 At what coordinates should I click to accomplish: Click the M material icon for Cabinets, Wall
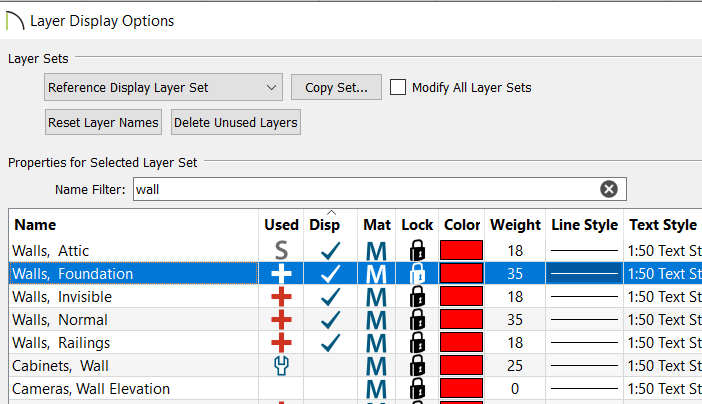pos(376,366)
